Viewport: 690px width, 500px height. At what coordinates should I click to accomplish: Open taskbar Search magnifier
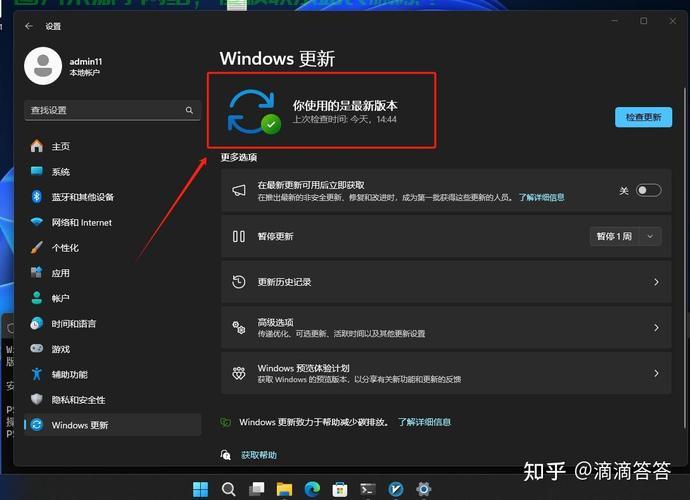(x=228, y=489)
